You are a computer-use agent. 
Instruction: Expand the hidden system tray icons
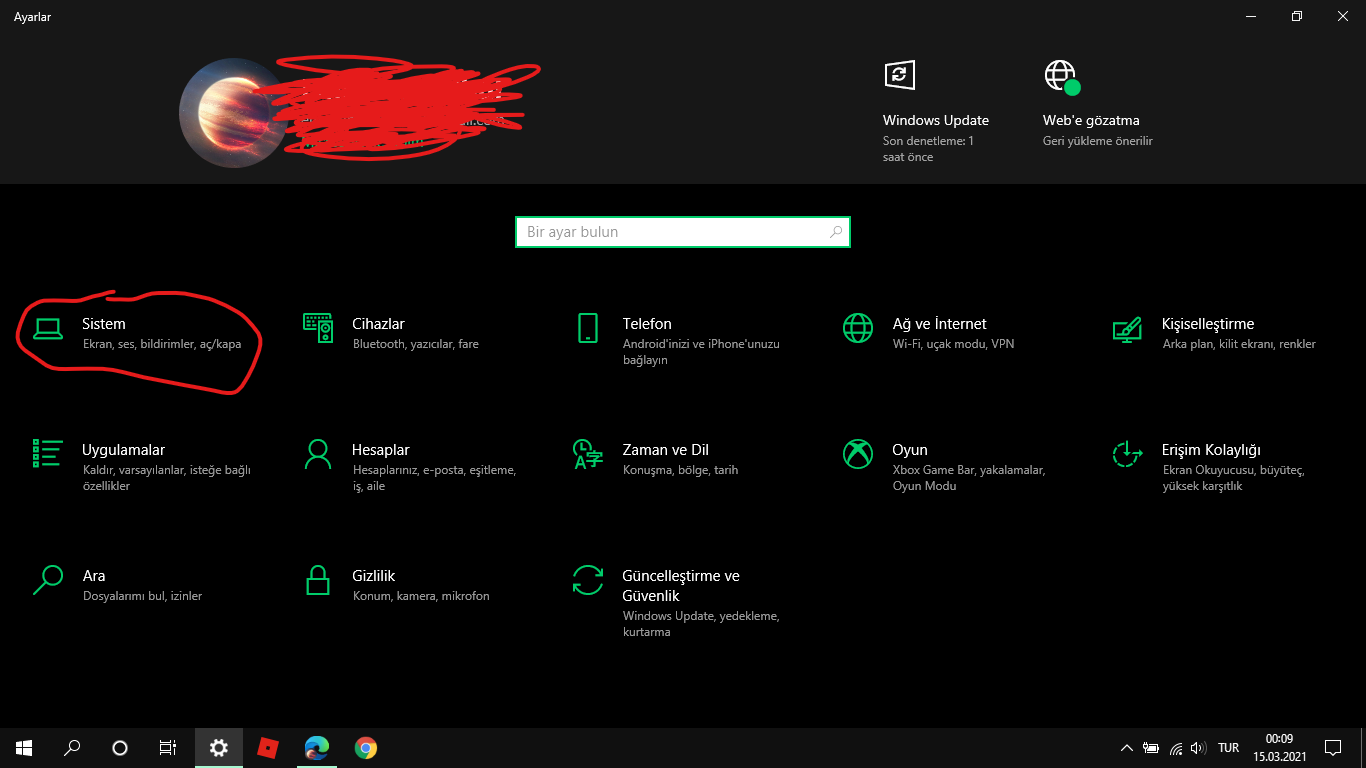1127,748
